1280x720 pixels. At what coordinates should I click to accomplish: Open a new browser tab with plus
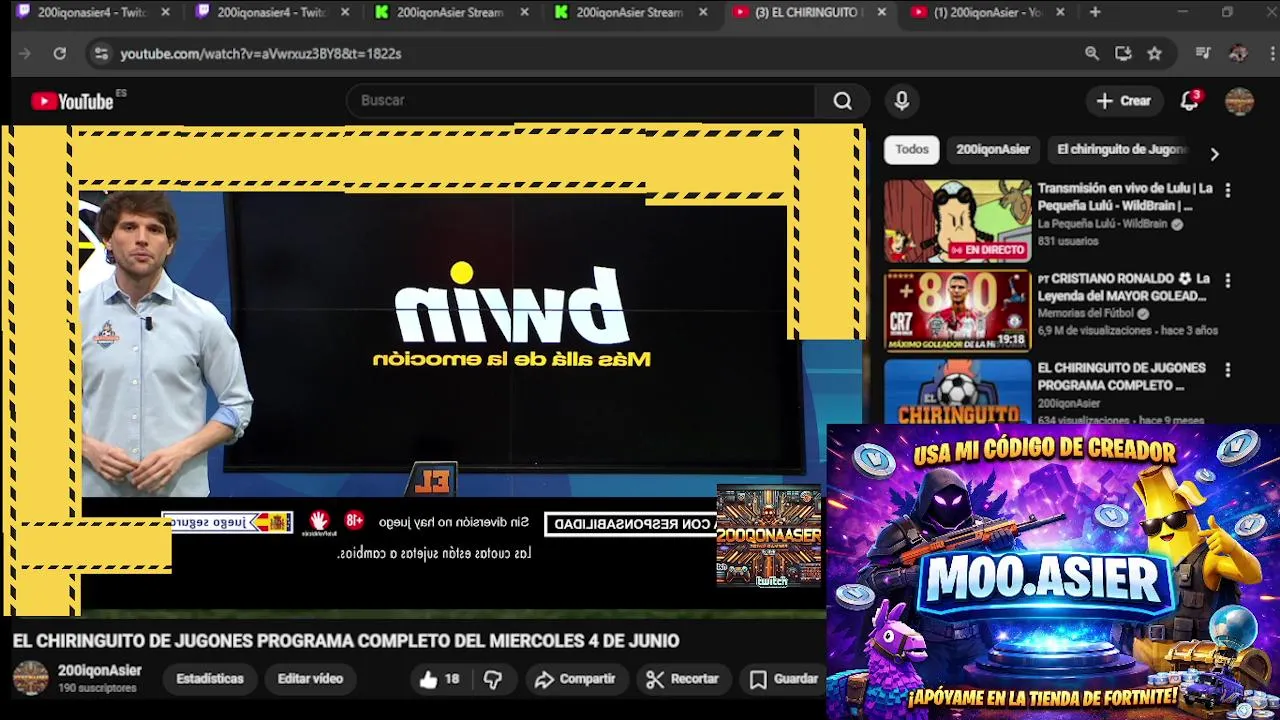(1095, 12)
